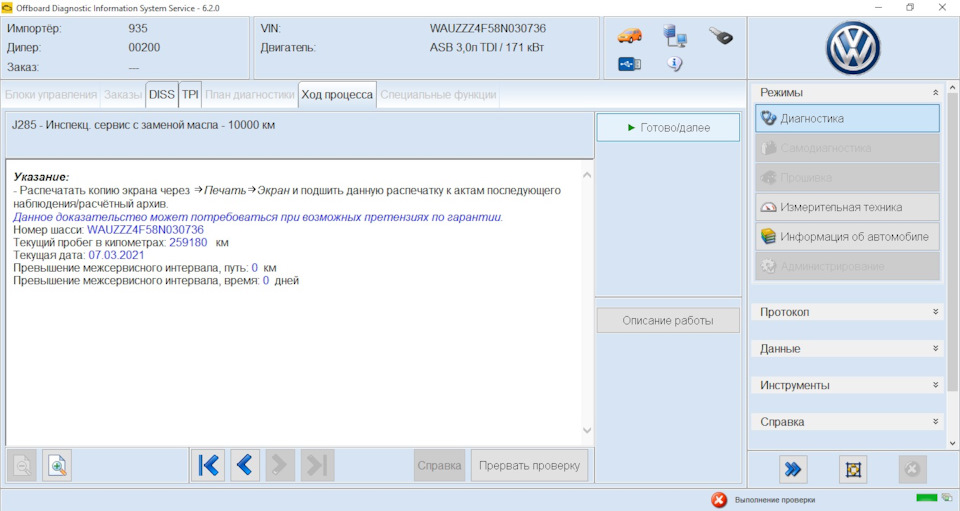Open the Специальные функции tab
This screenshot has height=511, width=960.
(x=438, y=95)
